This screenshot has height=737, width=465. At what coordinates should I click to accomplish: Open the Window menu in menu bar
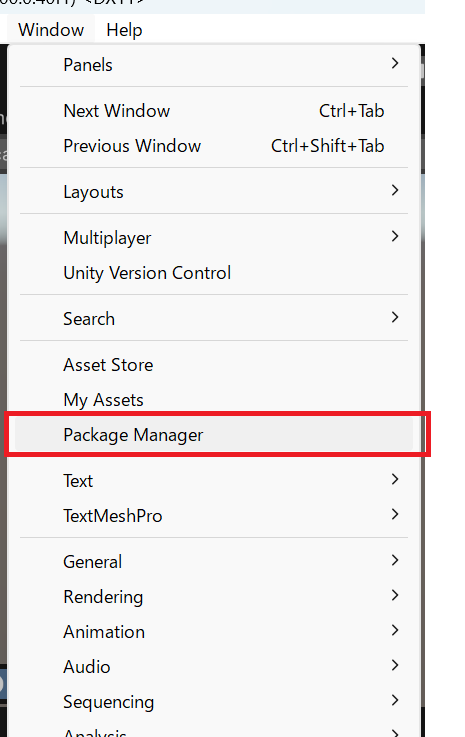(51, 30)
